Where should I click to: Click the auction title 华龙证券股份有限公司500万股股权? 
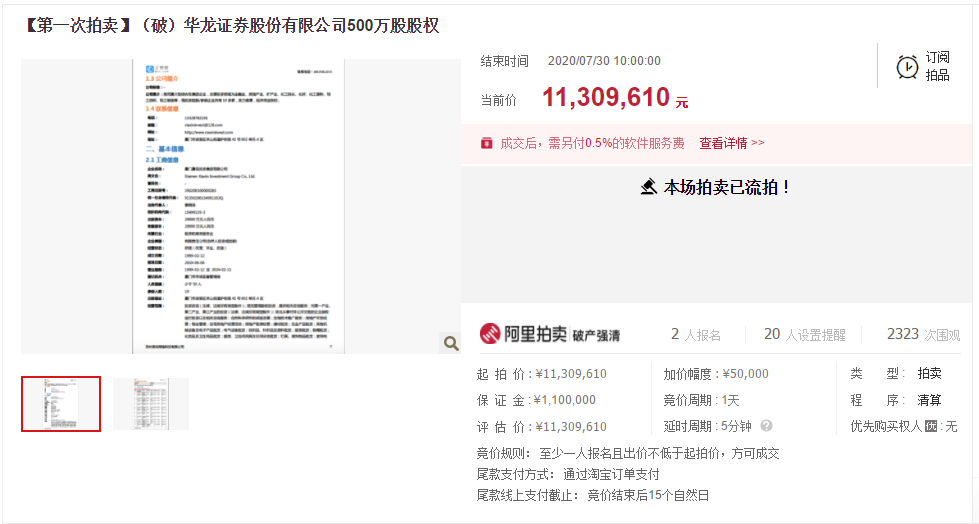pos(312,26)
